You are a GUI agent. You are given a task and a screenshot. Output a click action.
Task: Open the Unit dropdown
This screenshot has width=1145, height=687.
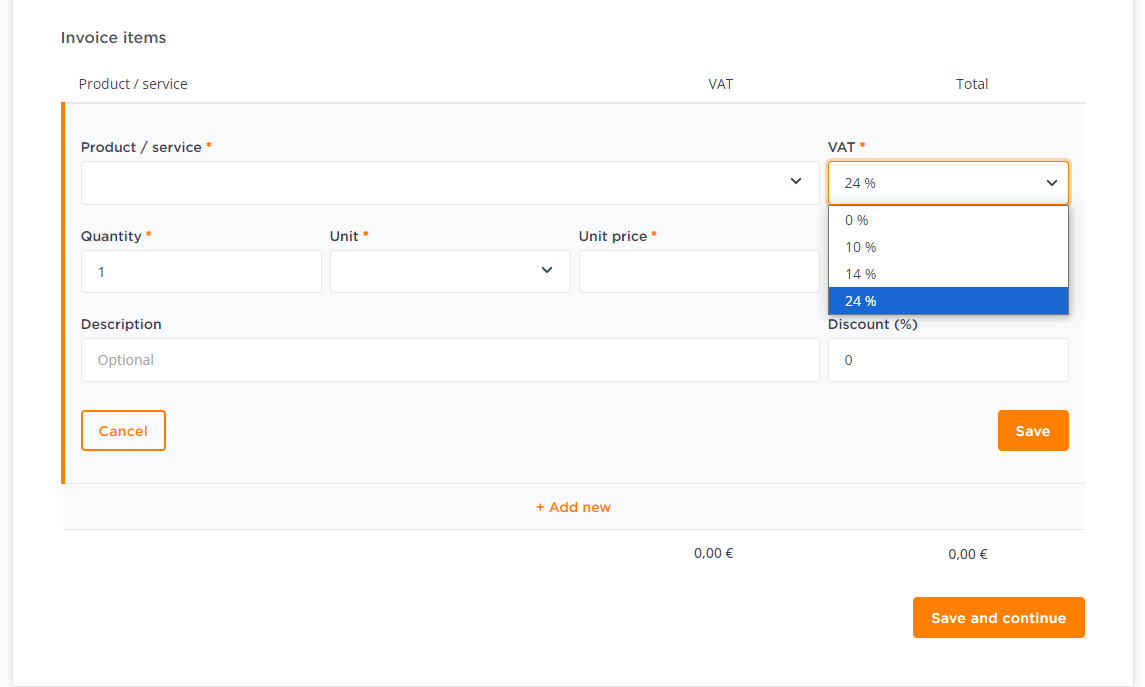[450, 272]
